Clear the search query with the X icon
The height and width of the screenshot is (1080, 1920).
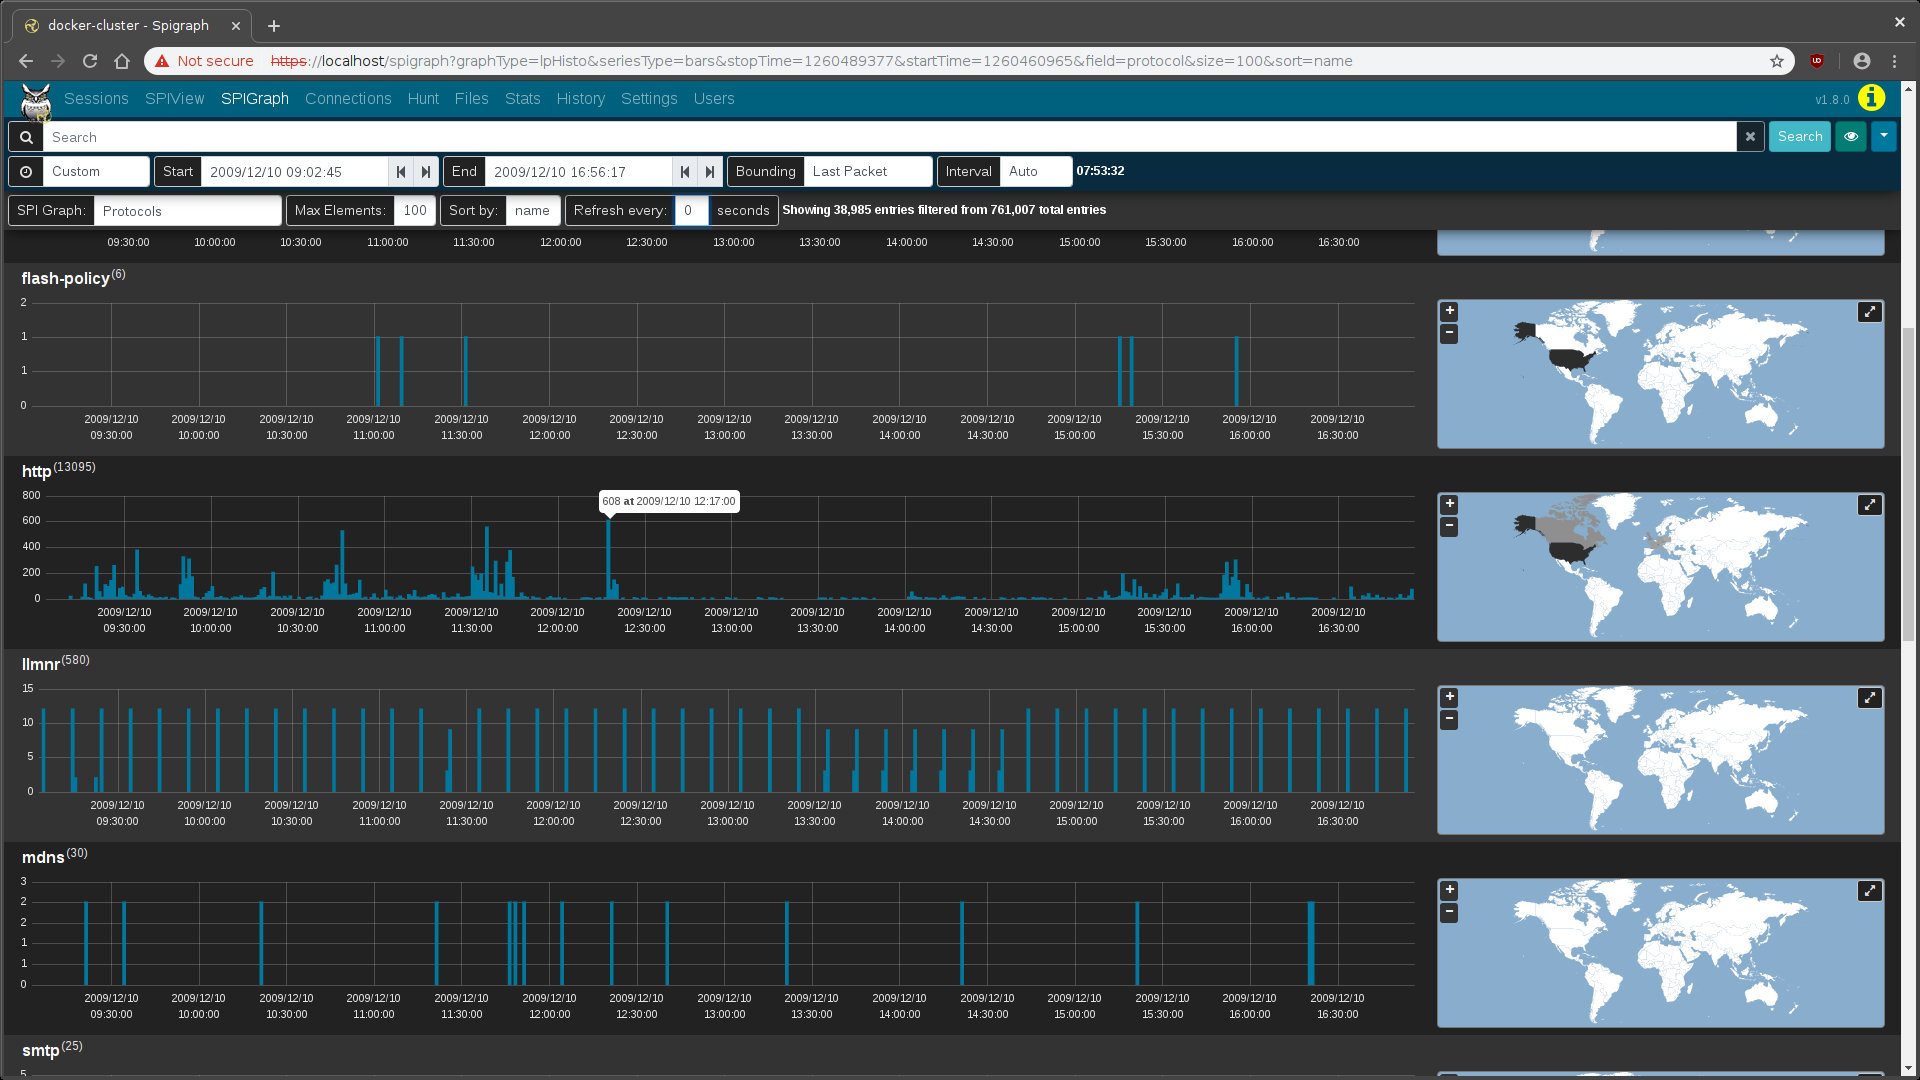click(1750, 136)
